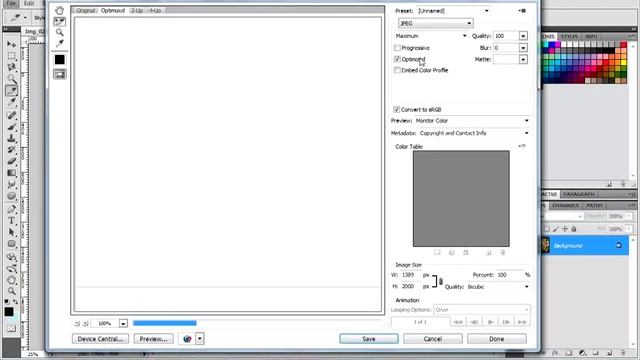The height and width of the screenshot is (360, 640).
Task: Switch to the Optimized tab
Action: pyautogui.click(x=113, y=11)
